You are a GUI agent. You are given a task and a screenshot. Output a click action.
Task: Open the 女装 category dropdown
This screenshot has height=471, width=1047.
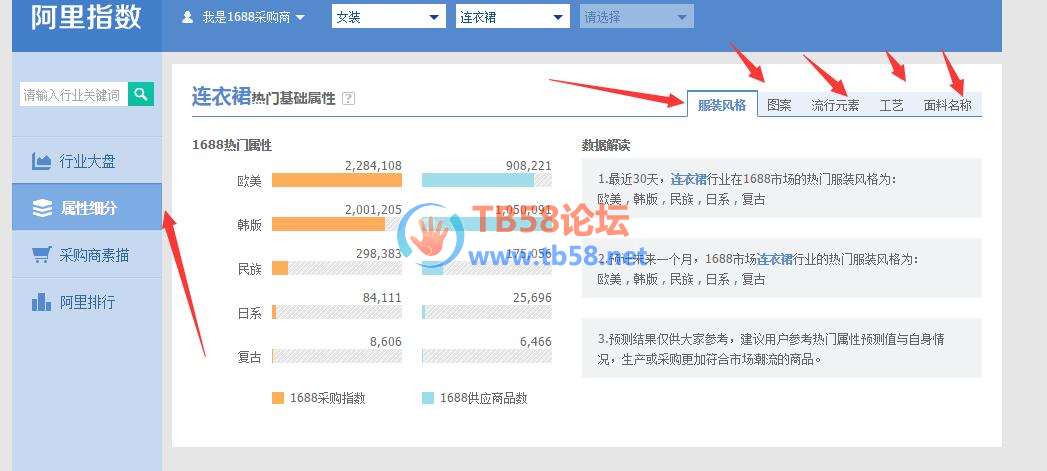[x=389, y=17]
